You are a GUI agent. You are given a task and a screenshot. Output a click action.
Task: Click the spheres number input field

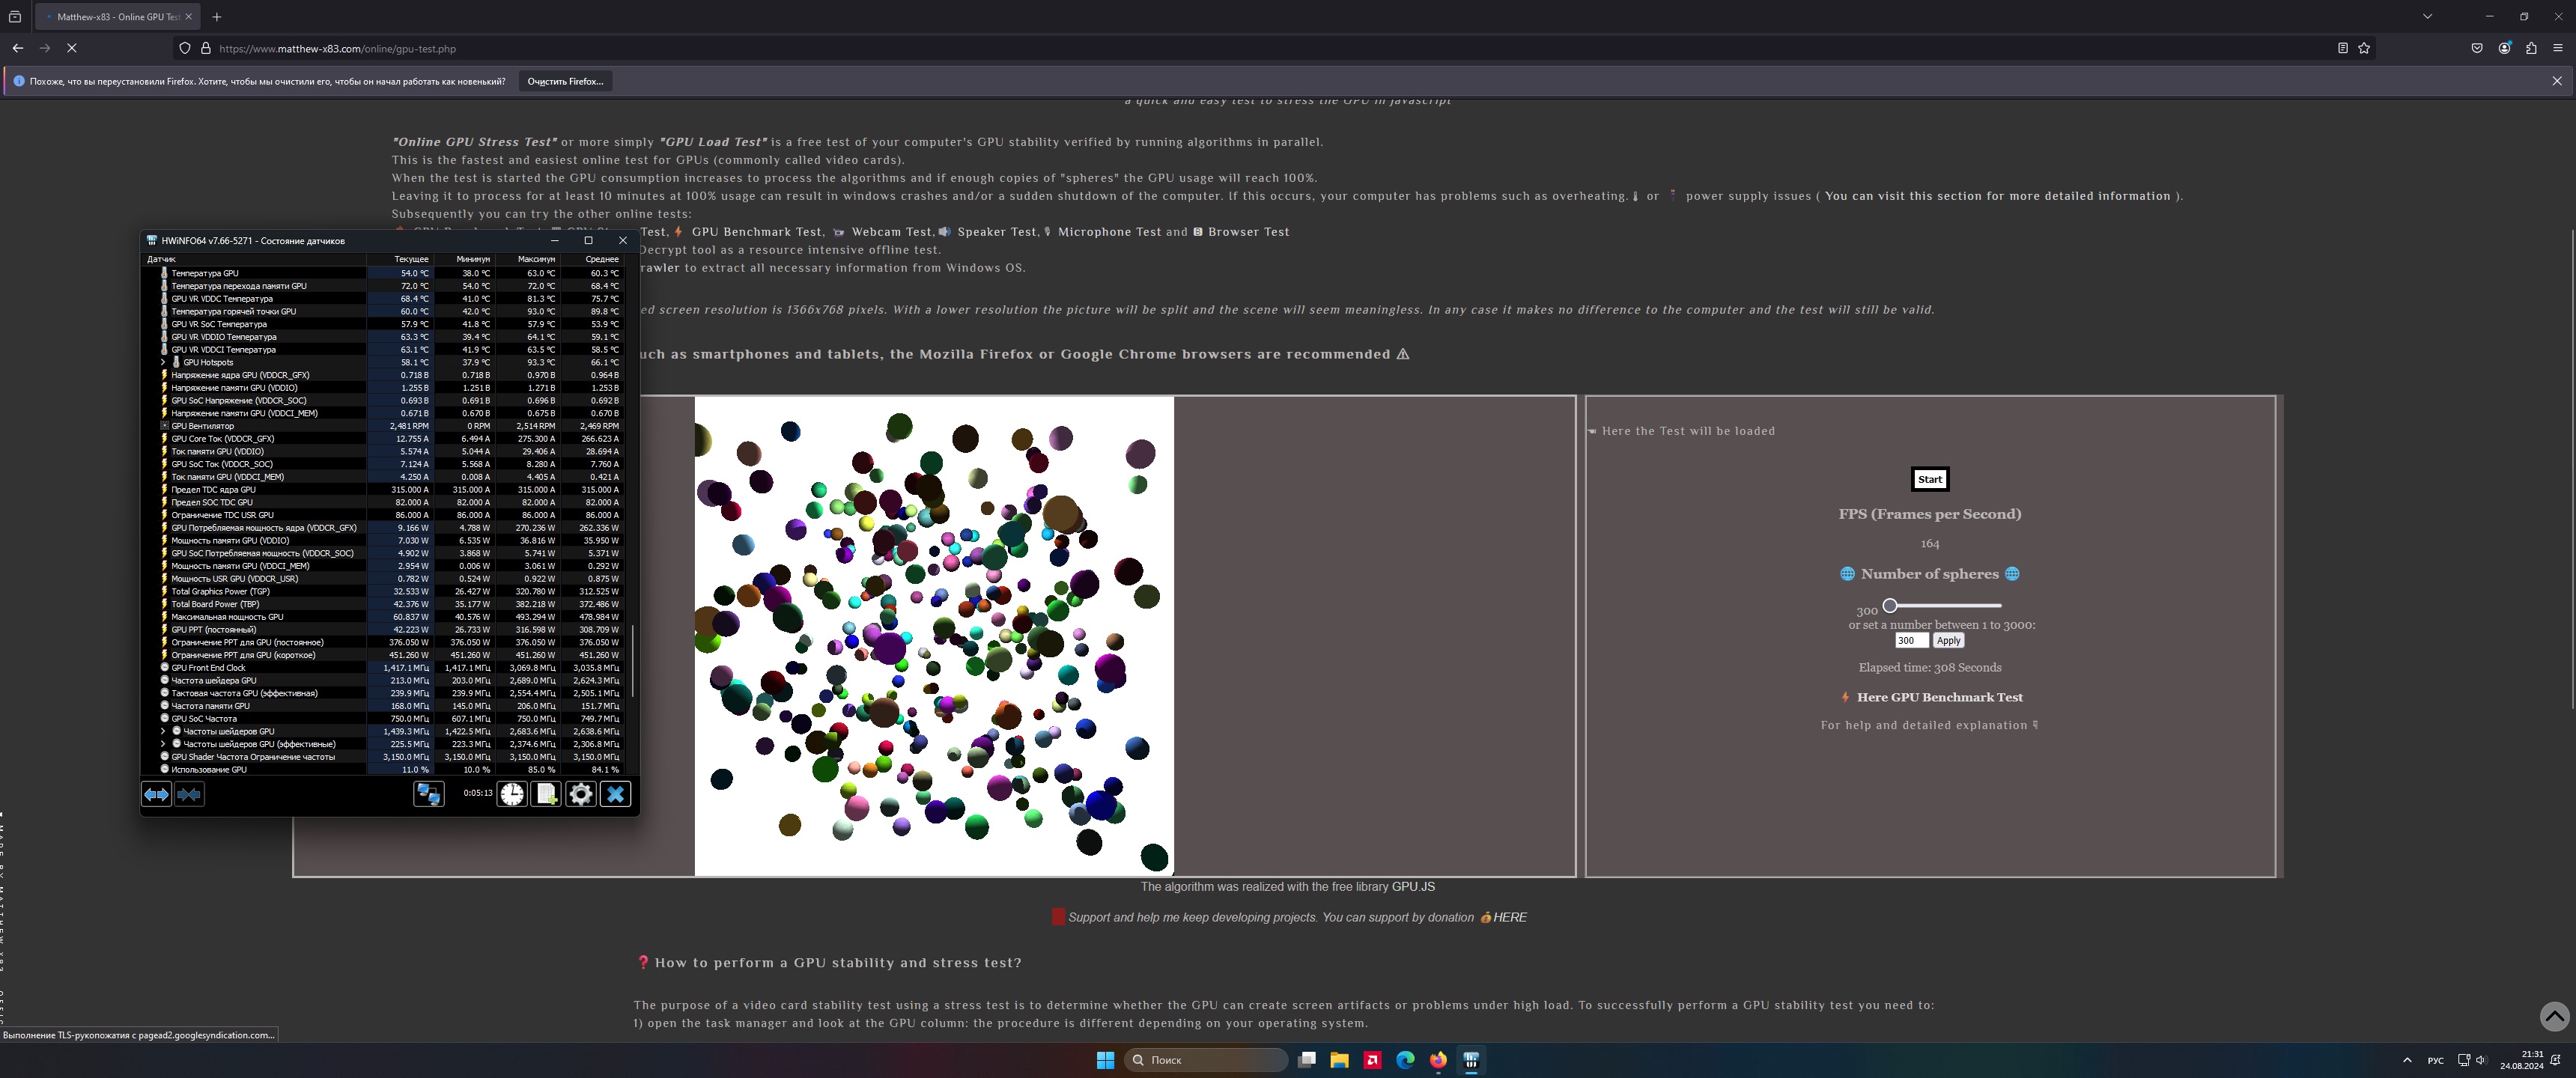1910,641
